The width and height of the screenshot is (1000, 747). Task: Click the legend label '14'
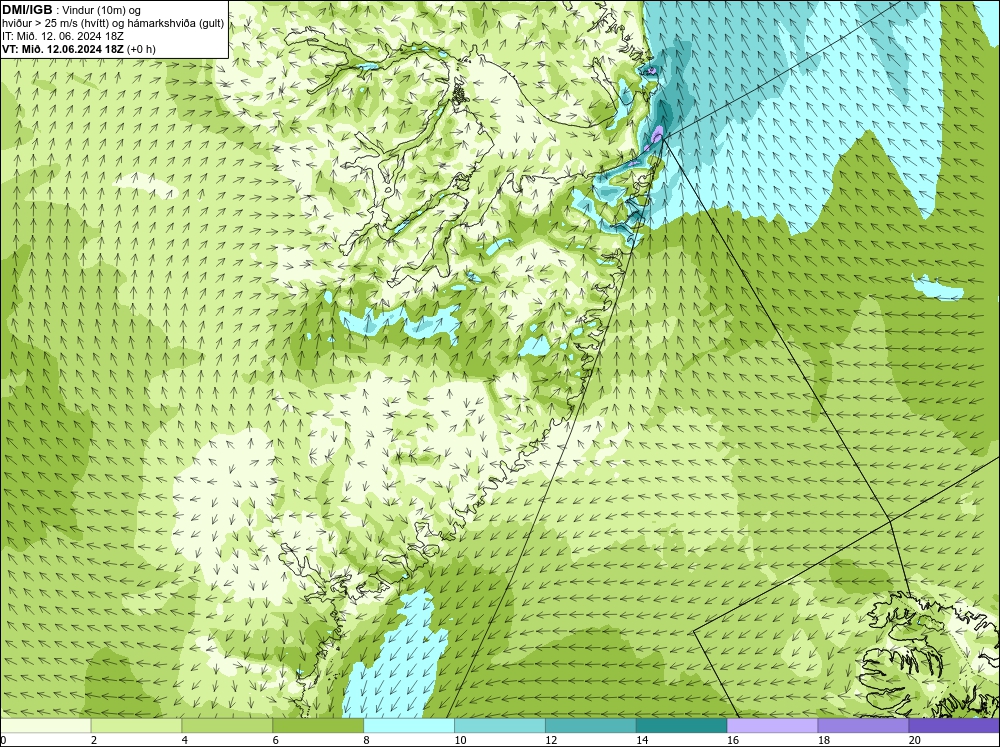tap(642, 740)
